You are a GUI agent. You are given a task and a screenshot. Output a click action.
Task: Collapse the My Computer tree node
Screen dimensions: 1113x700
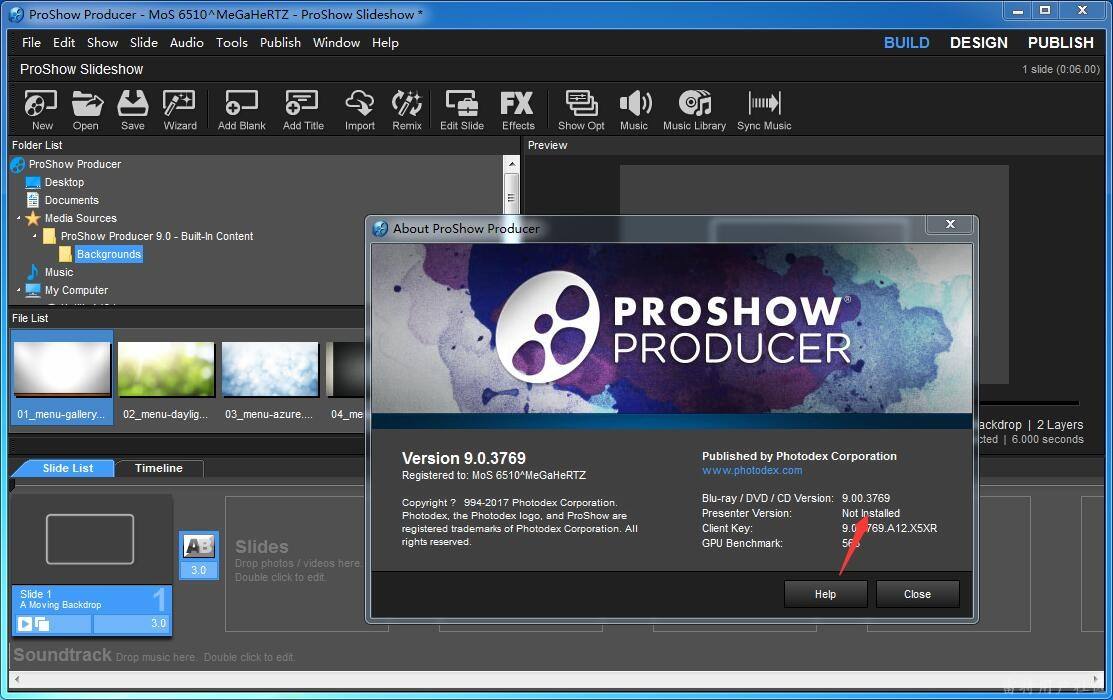[x=18, y=290]
